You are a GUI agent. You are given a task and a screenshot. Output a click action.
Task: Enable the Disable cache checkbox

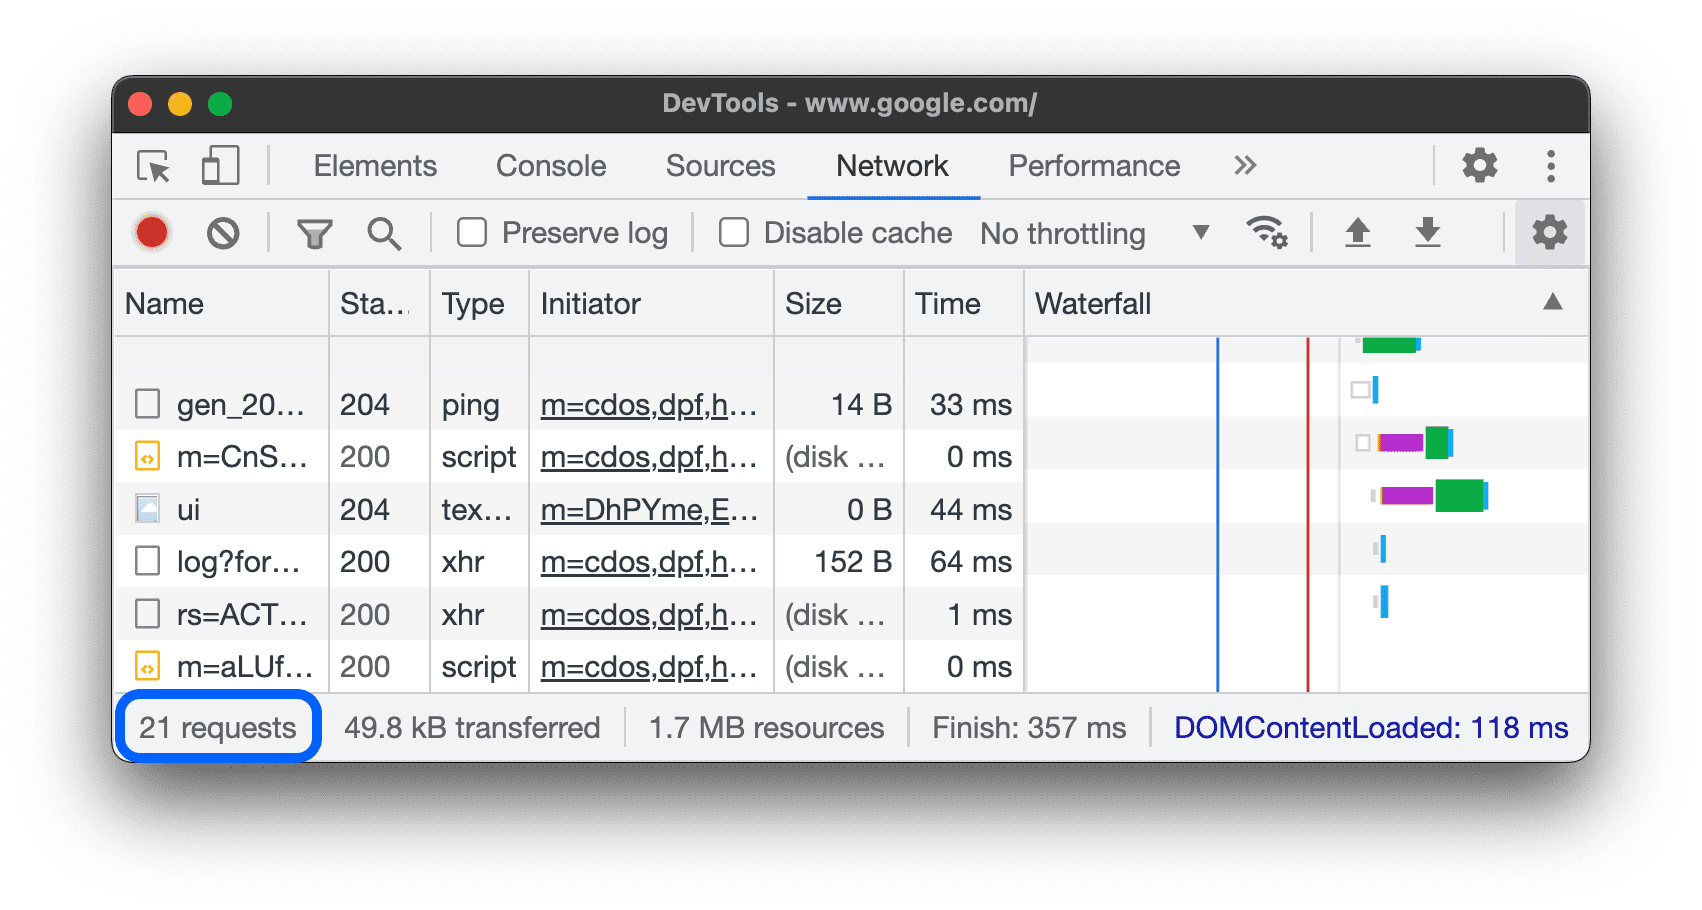tap(733, 232)
